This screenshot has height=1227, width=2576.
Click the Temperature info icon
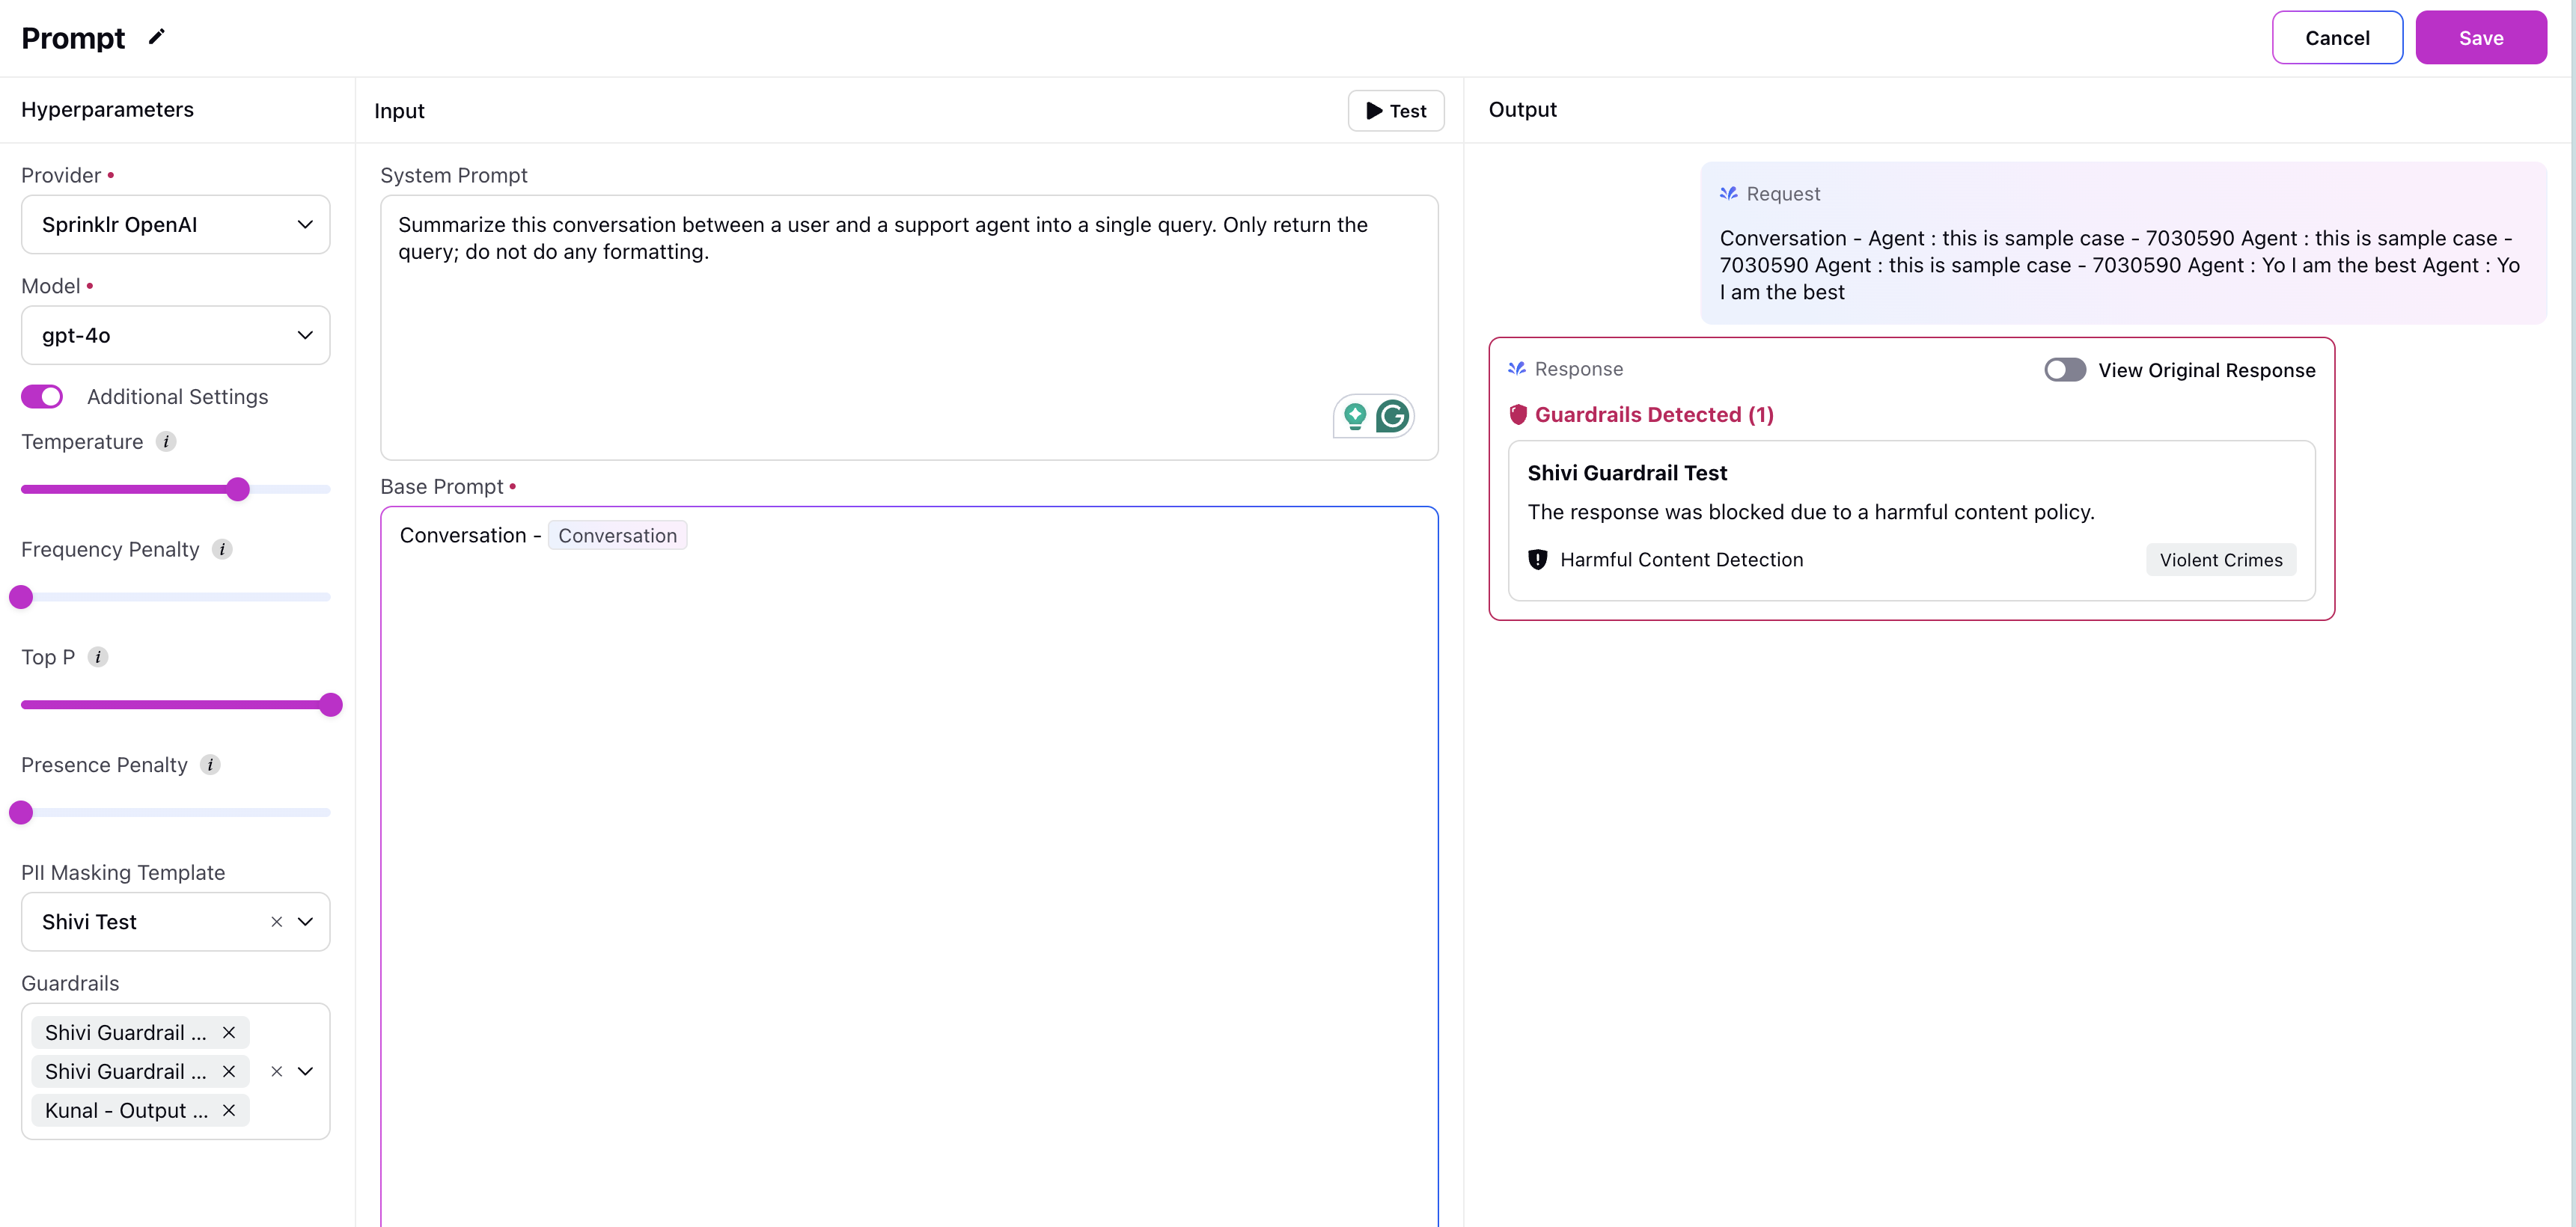[x=166, y=442]
